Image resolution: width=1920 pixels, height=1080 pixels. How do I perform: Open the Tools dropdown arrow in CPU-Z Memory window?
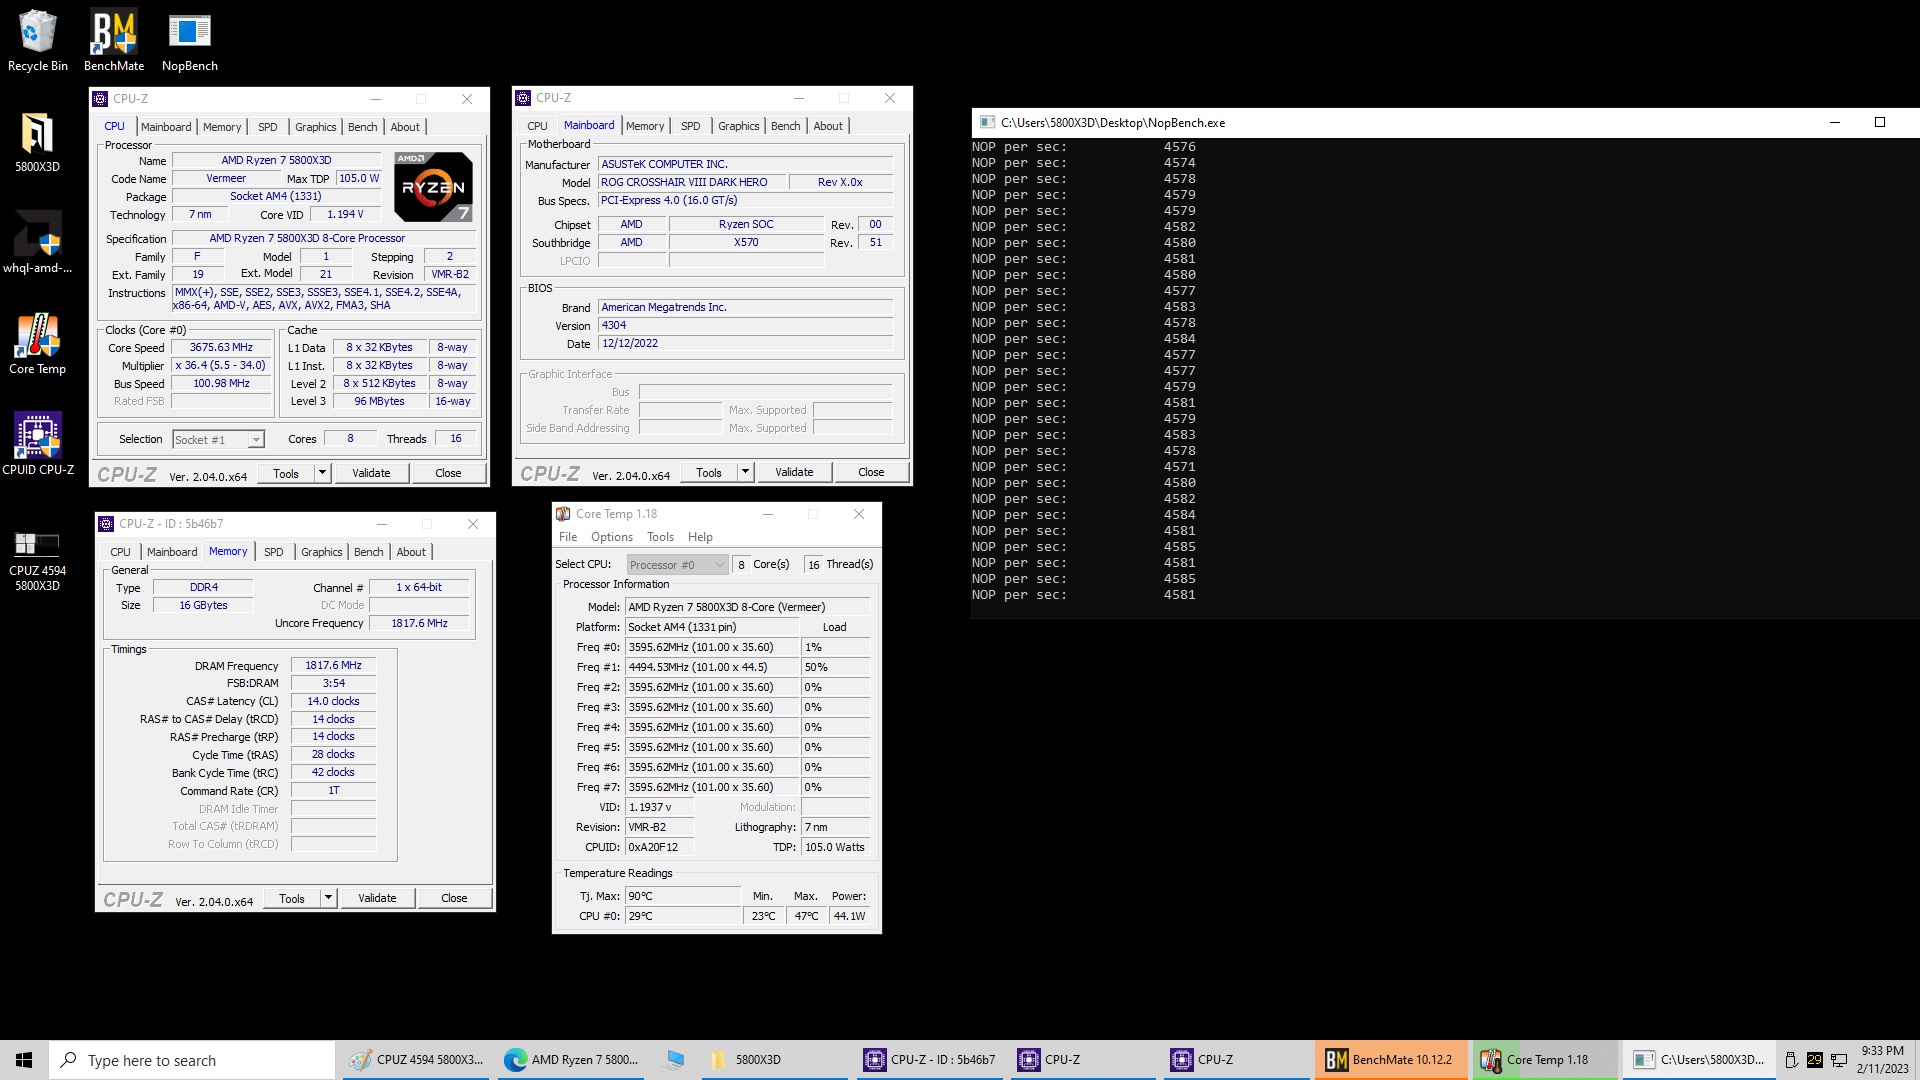(328, 898)
